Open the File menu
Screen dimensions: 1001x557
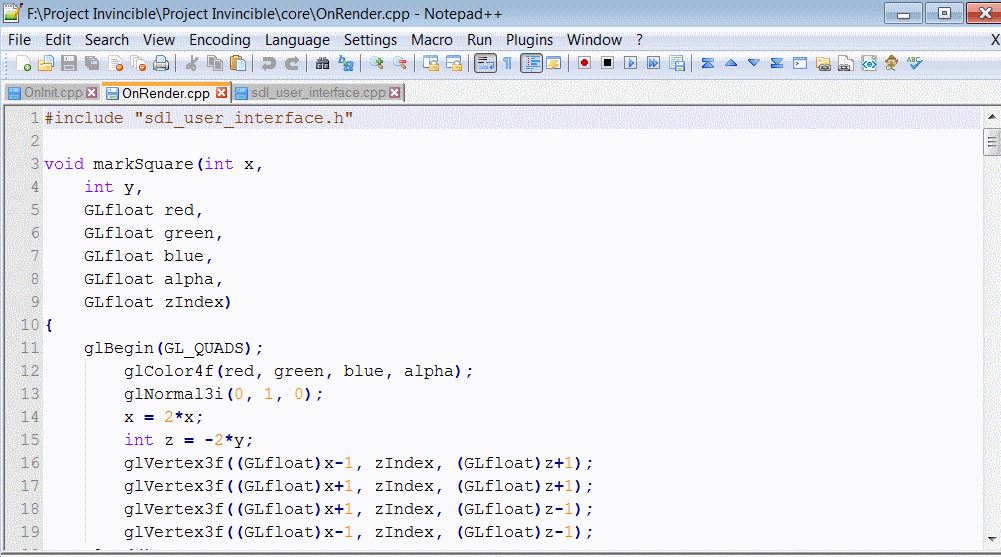pos(19,40)
